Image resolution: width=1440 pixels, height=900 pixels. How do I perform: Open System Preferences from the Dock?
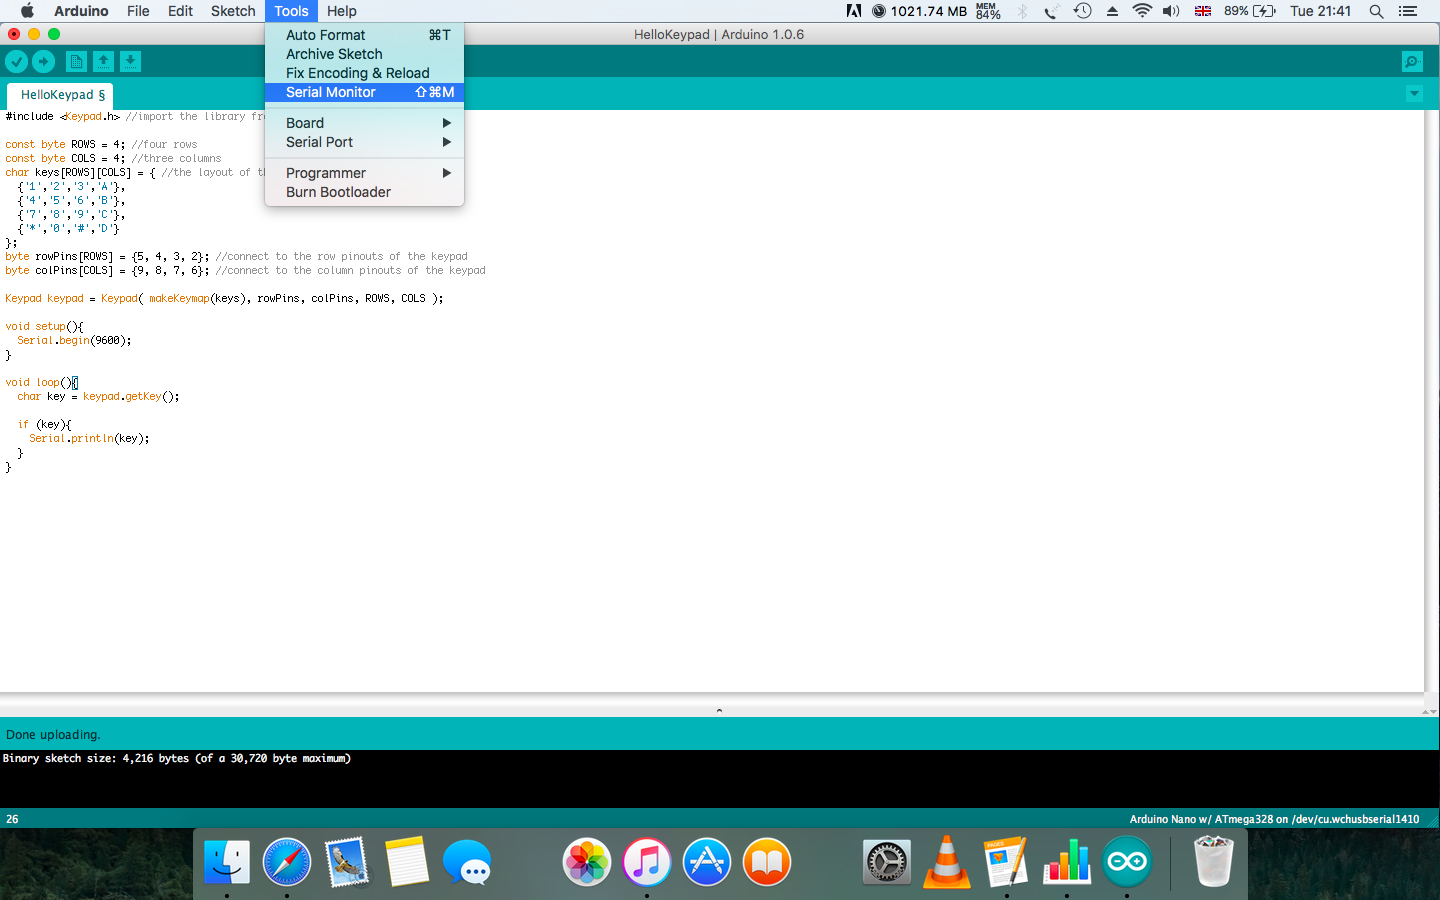pos(887,861)
